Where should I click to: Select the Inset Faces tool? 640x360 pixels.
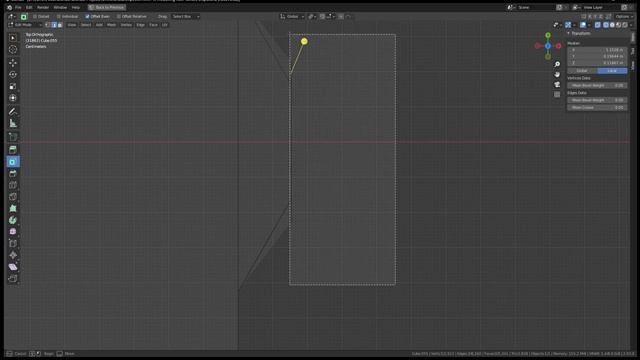point(13,162)
